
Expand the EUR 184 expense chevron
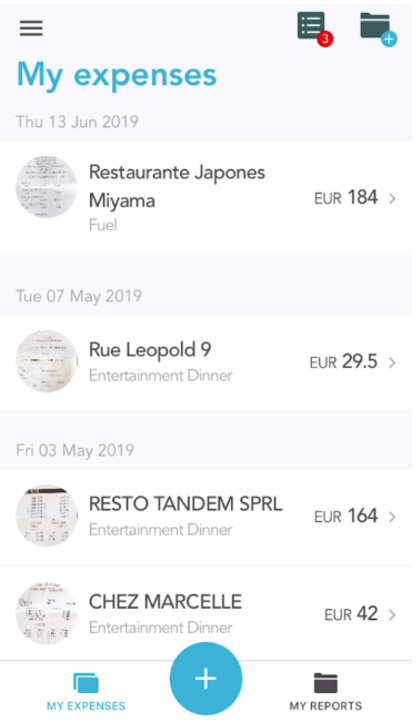point(392,198)
